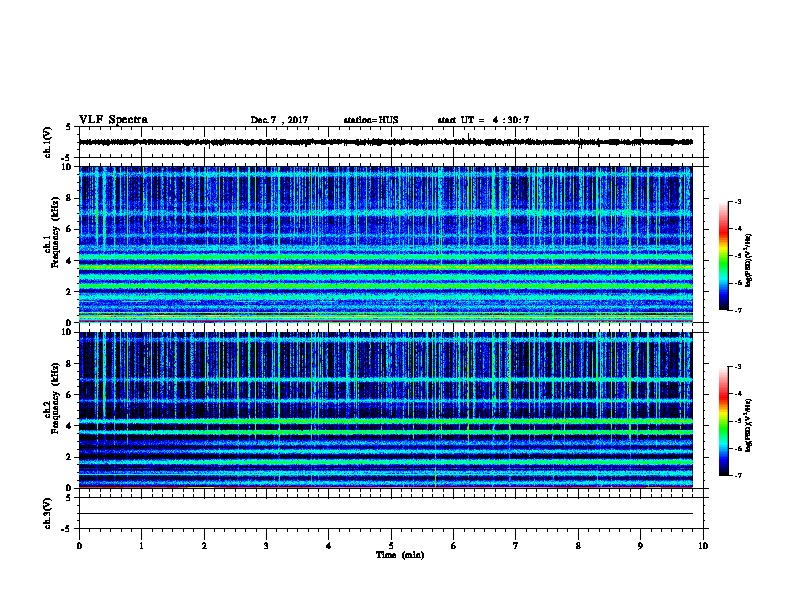Click the ch.1 color bar "-3" label
The width and height of the screenshot is (792, 612).
737,201
